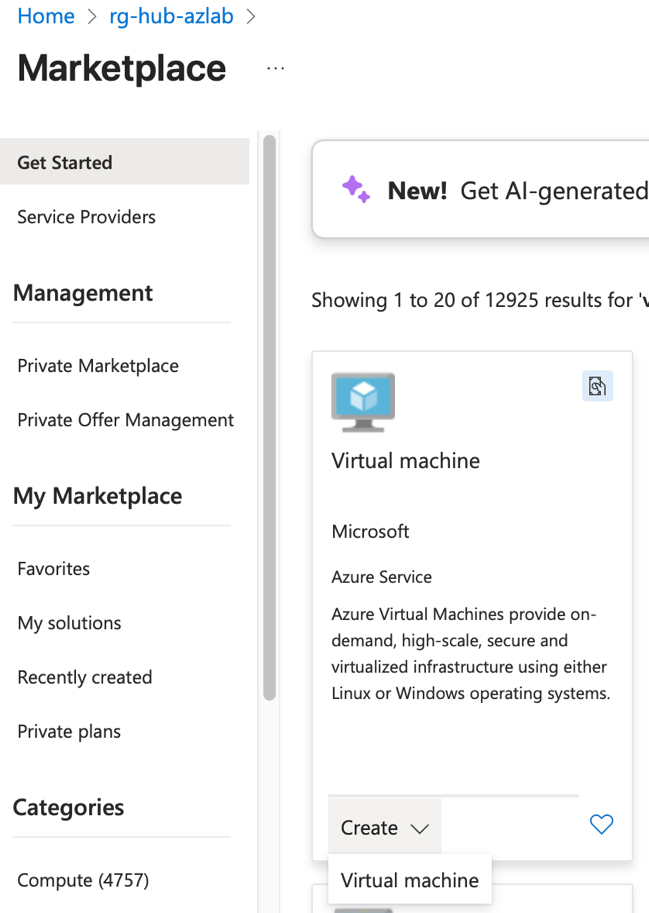This screenshot has height=913, width=649.
Task: Open My solutions list
Action: tap(69, 622)
